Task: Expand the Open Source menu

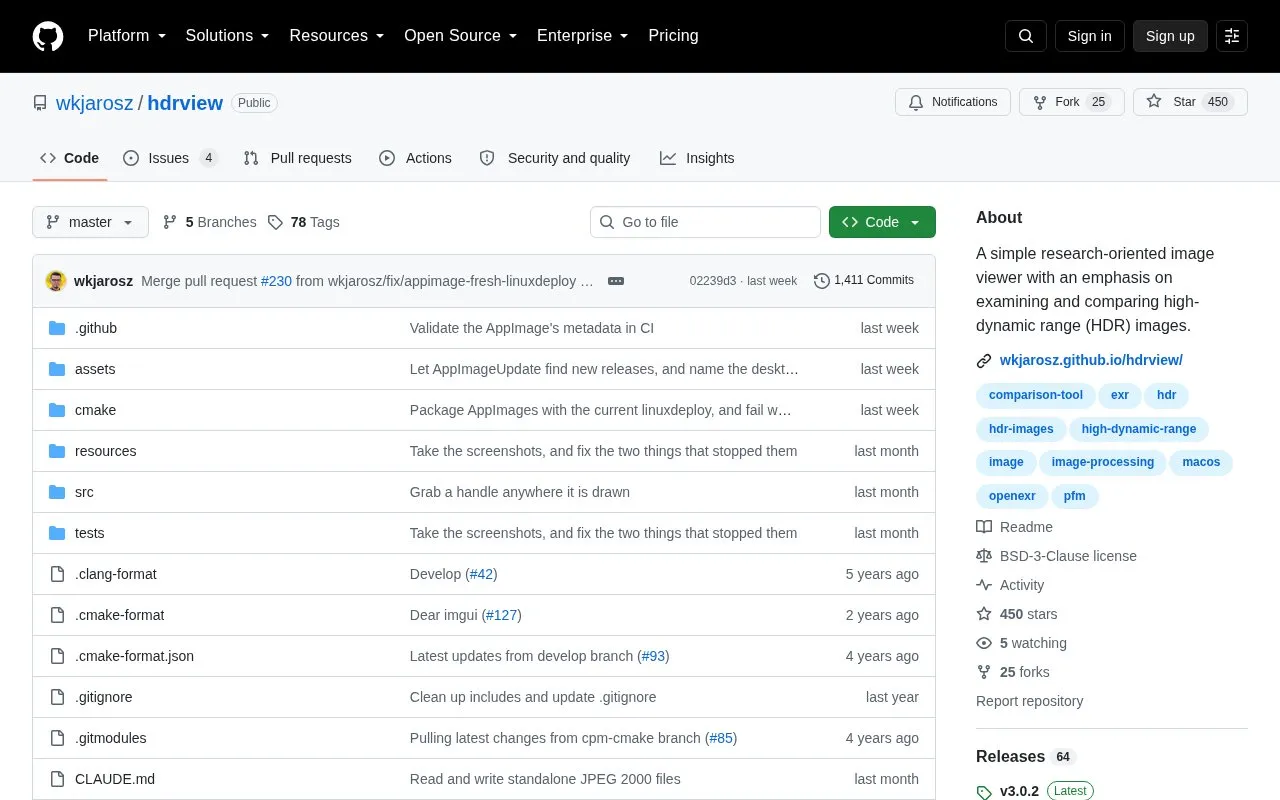Action: [x=460, y=36]
